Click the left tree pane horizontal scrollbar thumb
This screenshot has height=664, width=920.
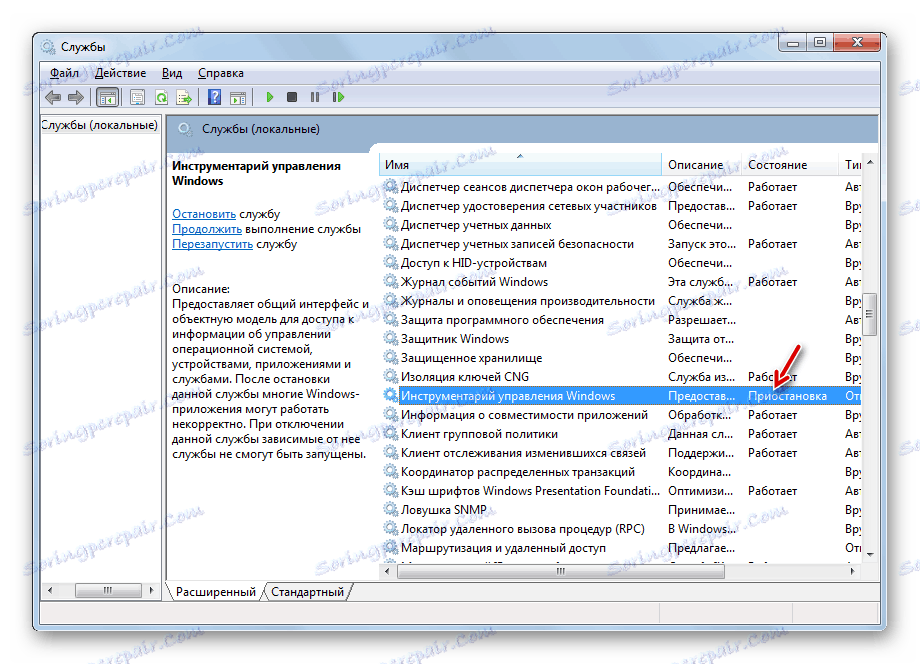(x=108, y=590)
